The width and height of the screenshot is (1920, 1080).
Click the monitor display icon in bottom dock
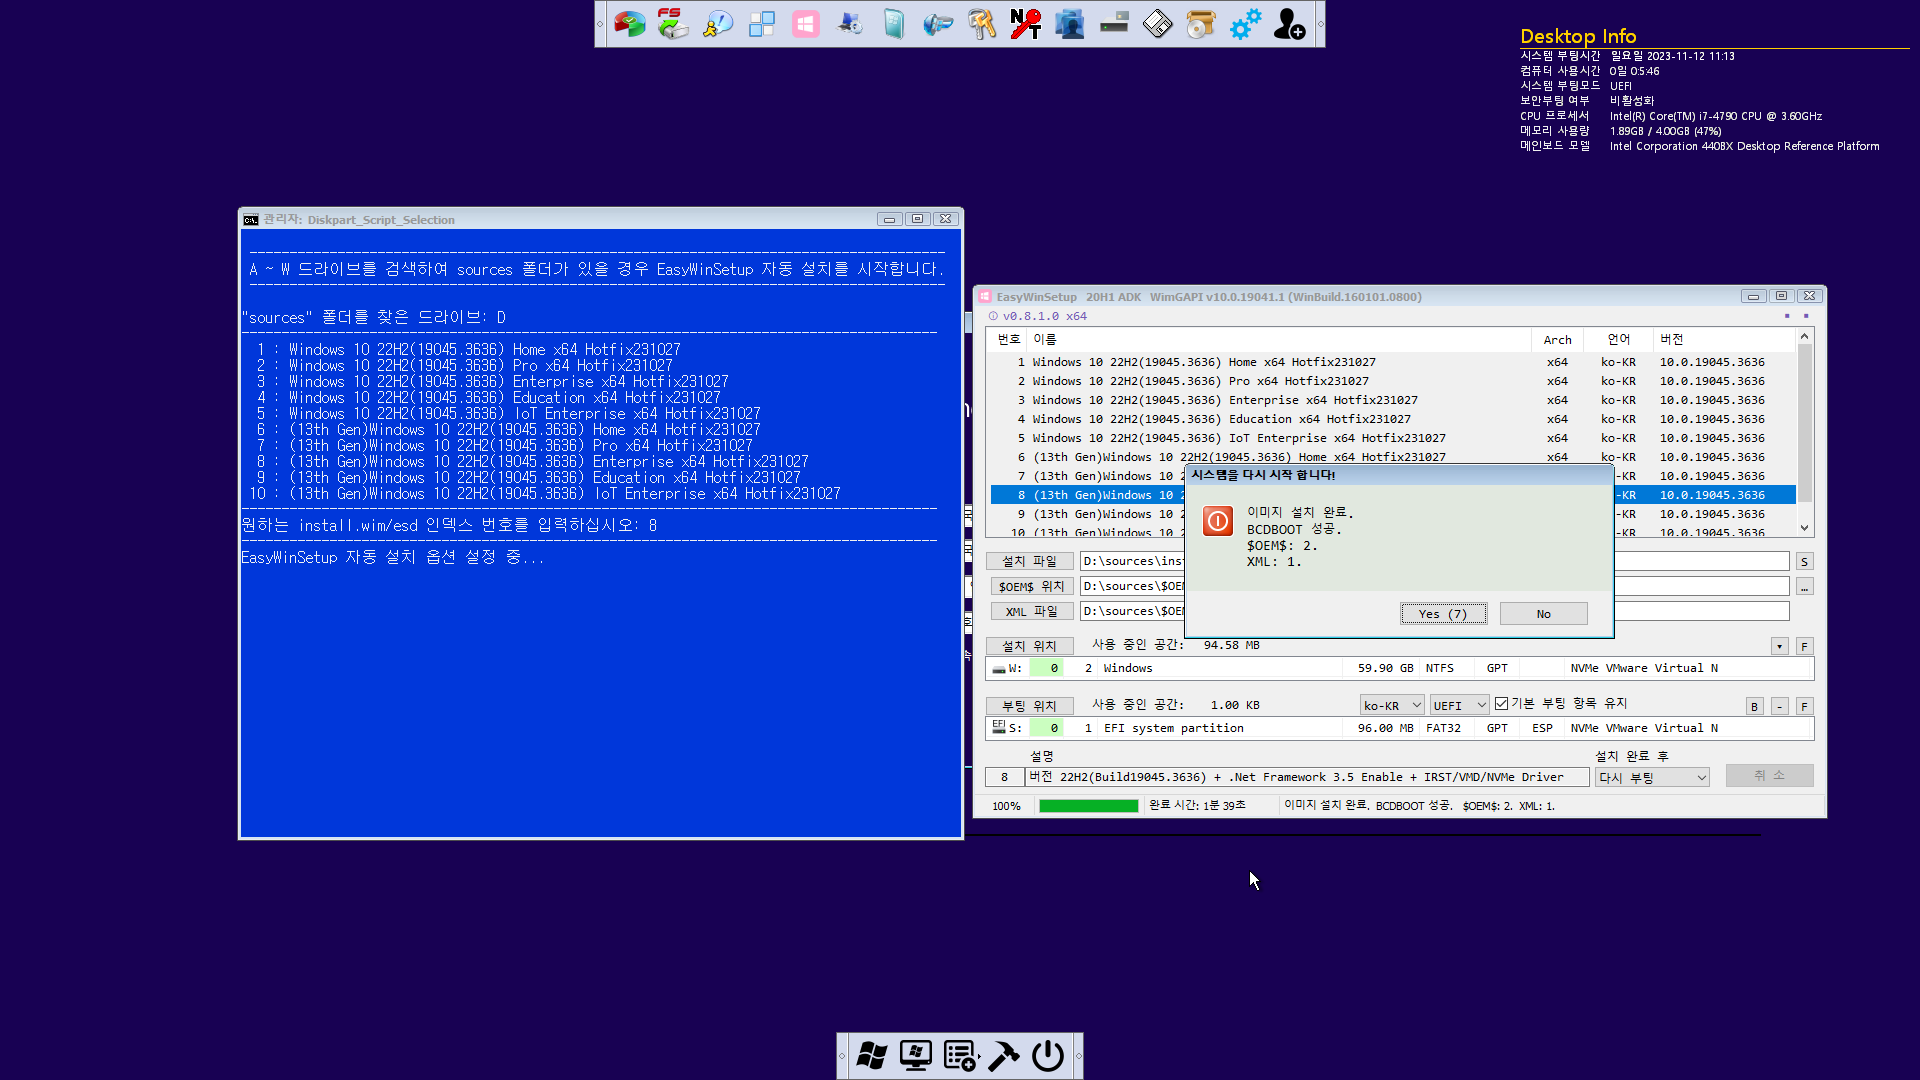point(916,1055)
